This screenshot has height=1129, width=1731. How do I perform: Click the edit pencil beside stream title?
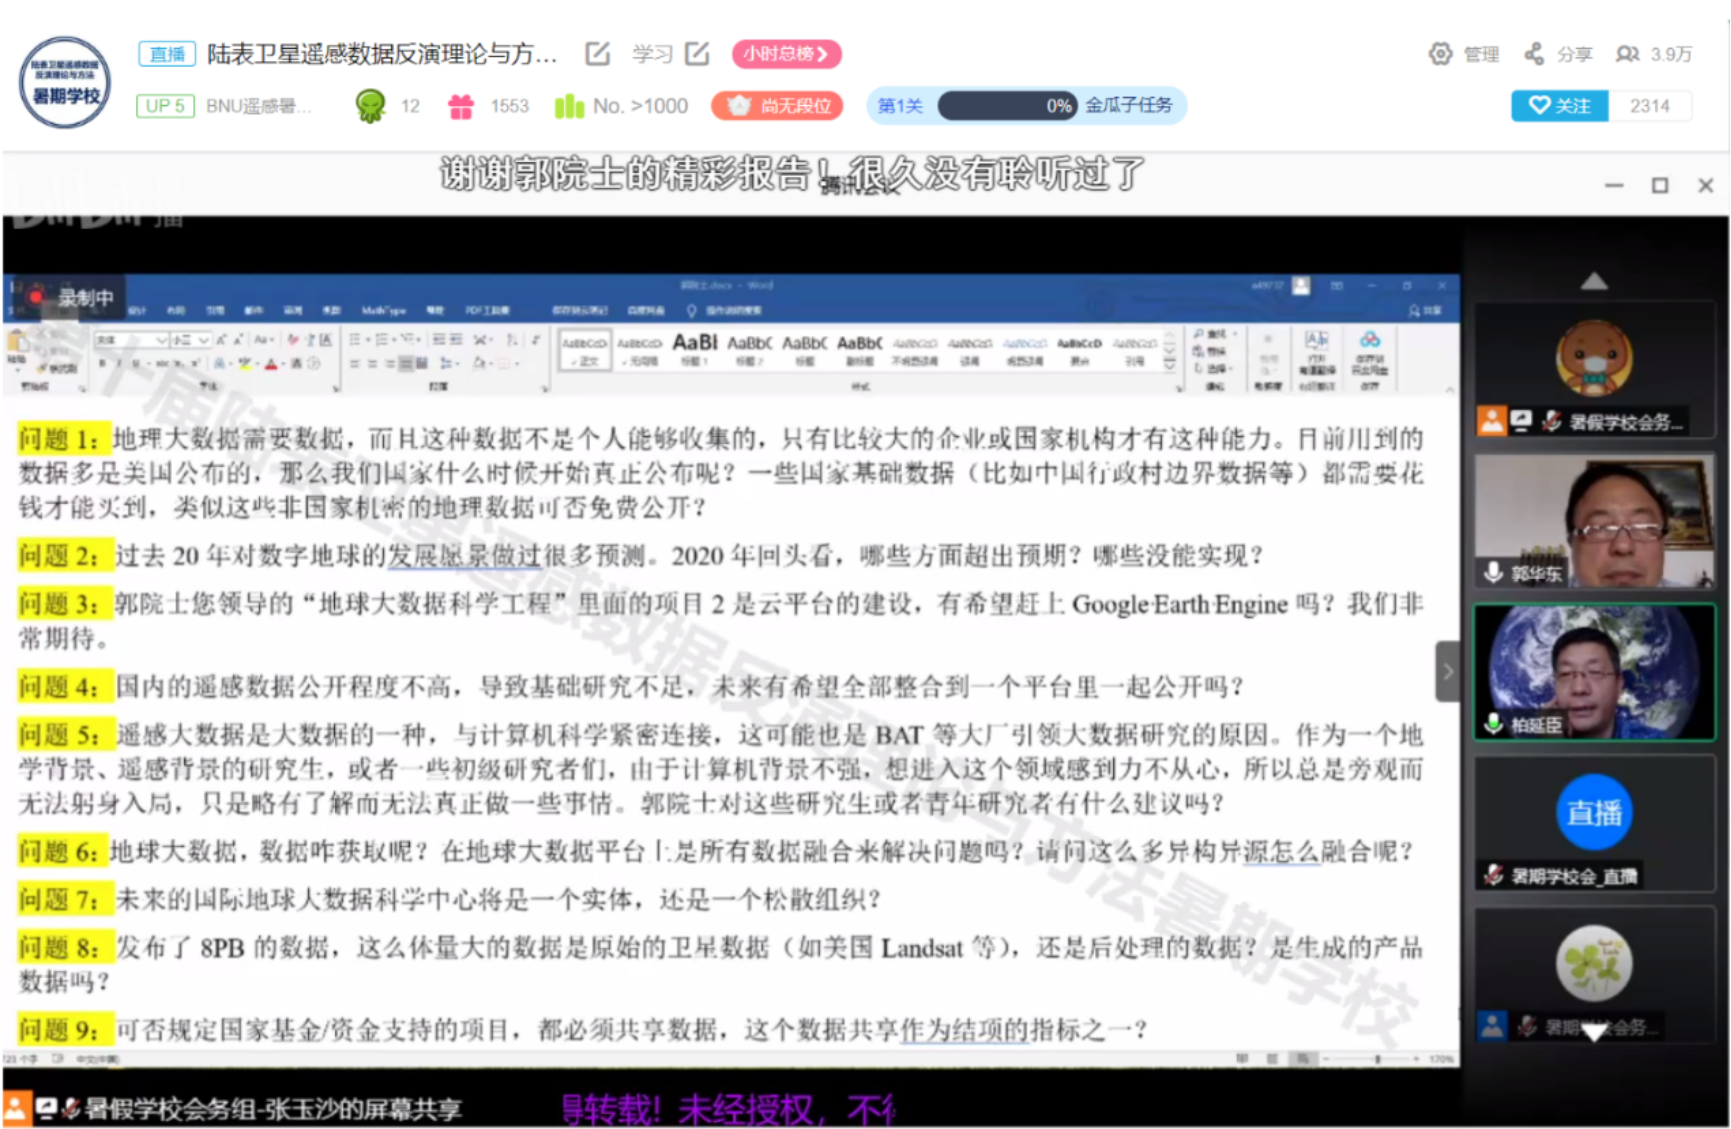(598, 54)
